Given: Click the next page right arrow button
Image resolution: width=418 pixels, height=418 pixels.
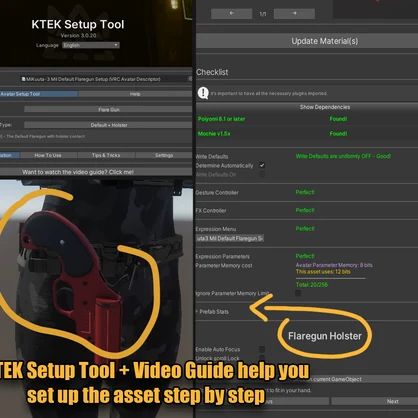Looking at the screenshot, I should point(294,14).
